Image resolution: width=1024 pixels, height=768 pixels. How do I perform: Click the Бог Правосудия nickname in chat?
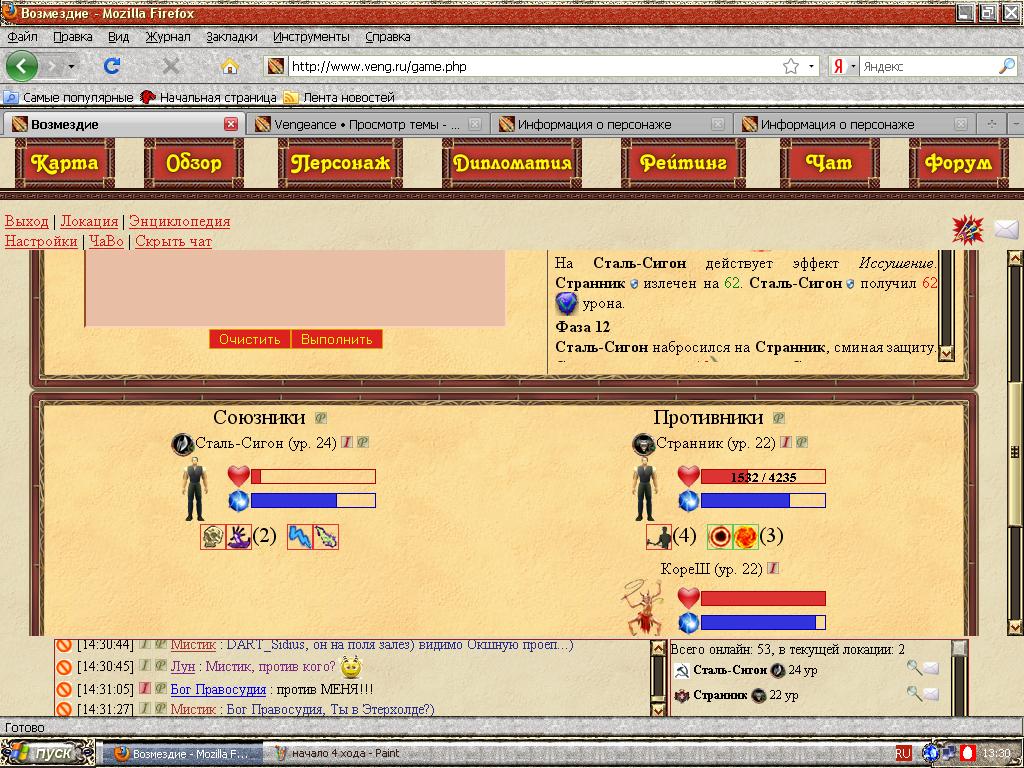(218, 689)
